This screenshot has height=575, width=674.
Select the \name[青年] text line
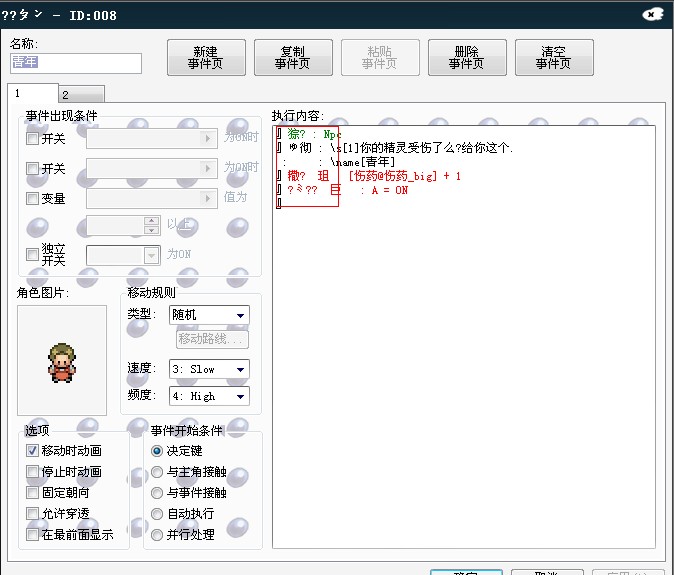tap(339, 162)
